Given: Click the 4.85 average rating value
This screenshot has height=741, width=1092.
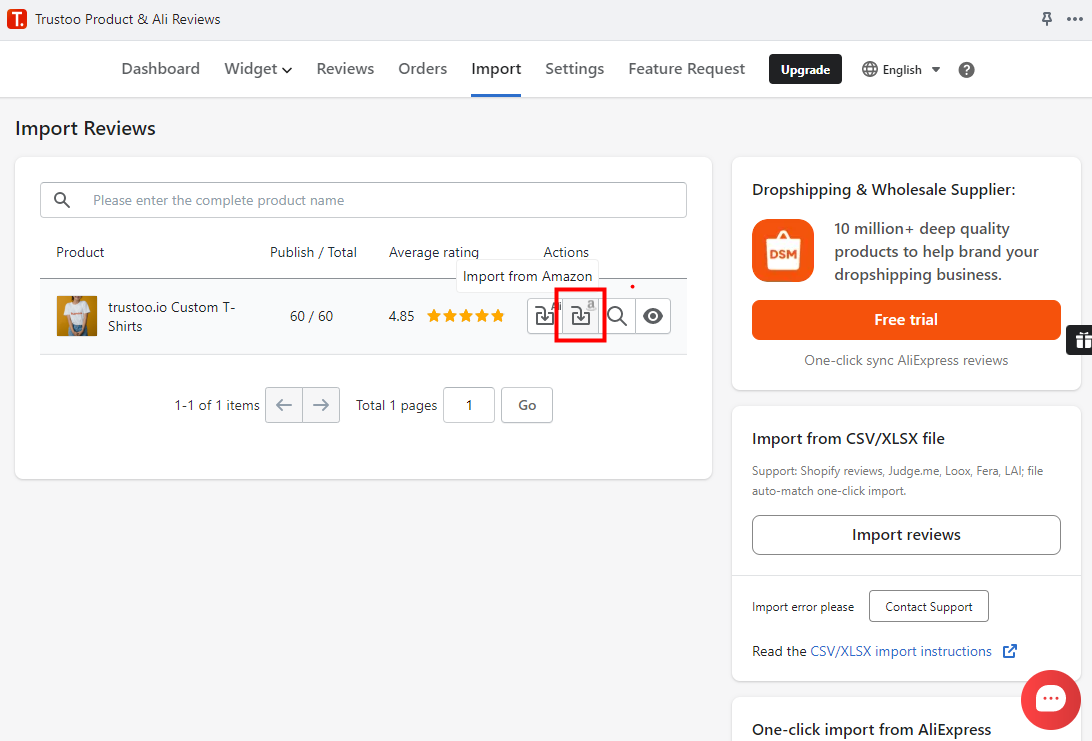Looking at the screenshot, I should (x=401, y=316).
